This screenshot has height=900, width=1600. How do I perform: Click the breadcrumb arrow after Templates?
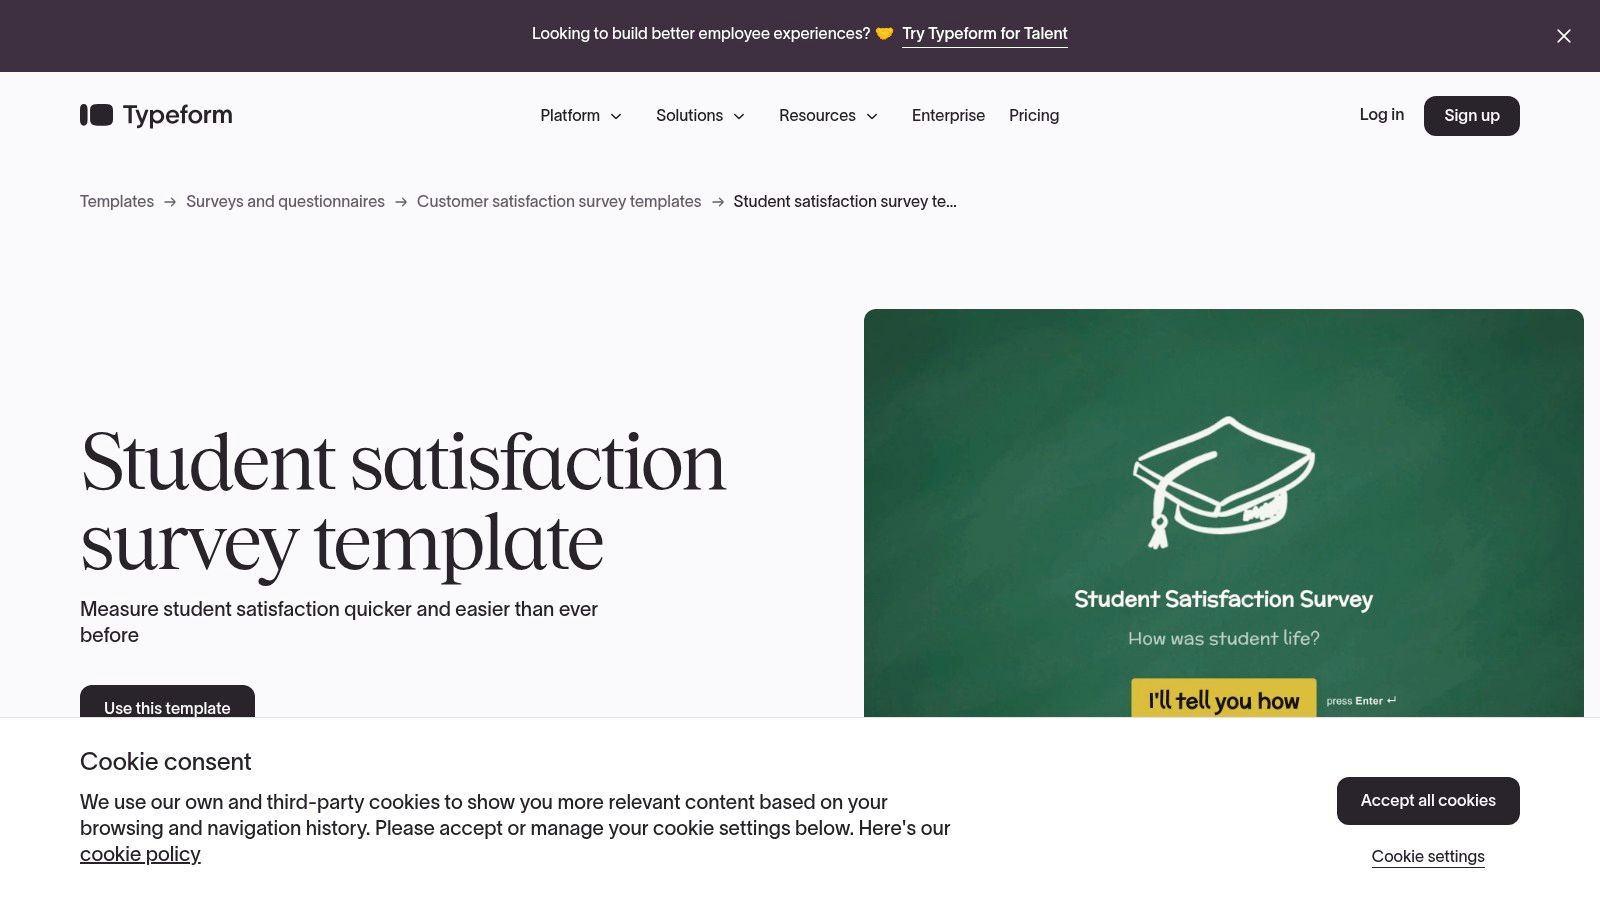tap(170, 202)
